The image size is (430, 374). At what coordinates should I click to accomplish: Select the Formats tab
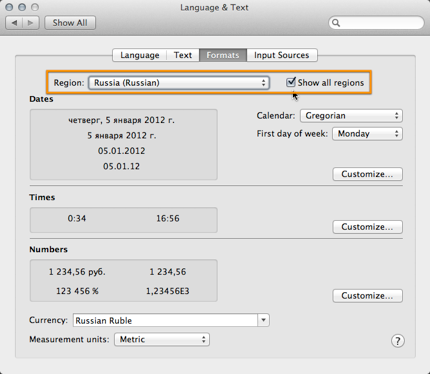[x=223, y=55]
